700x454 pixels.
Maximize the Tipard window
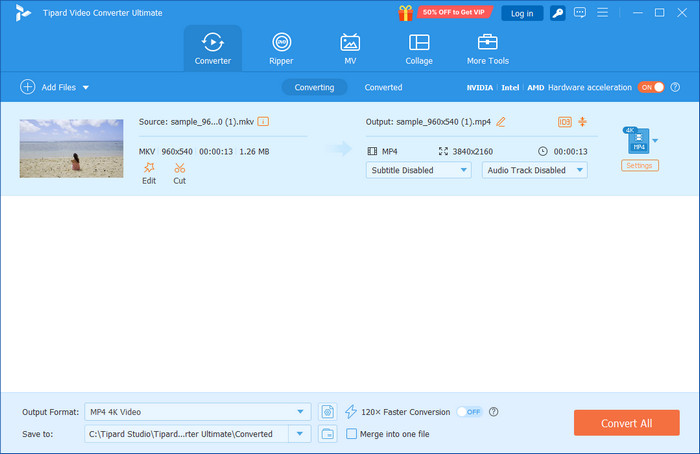659,13
